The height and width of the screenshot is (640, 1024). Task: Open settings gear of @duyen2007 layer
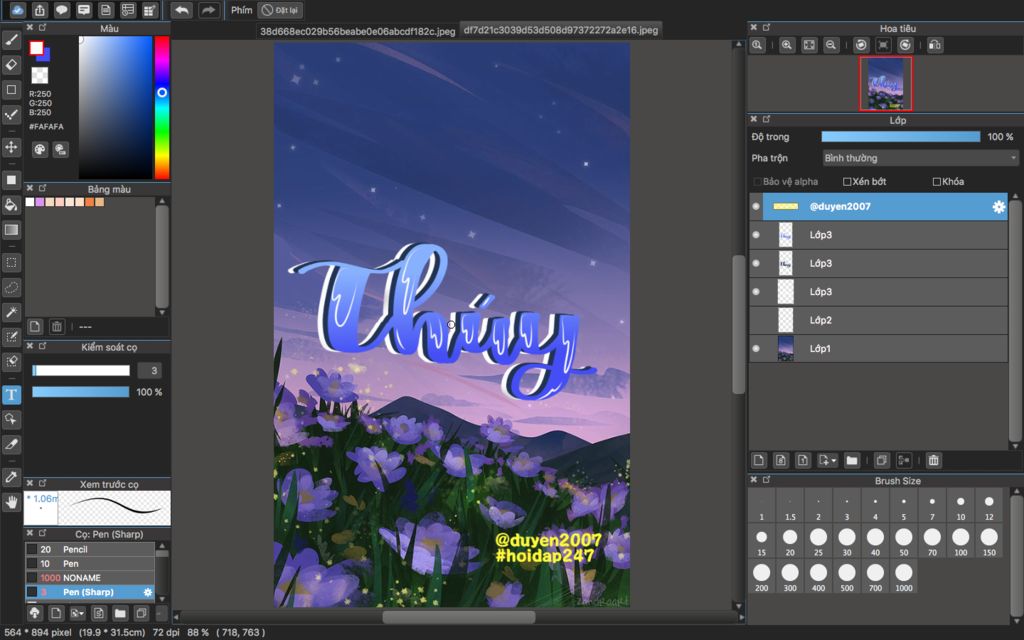[x=999, y=206]
